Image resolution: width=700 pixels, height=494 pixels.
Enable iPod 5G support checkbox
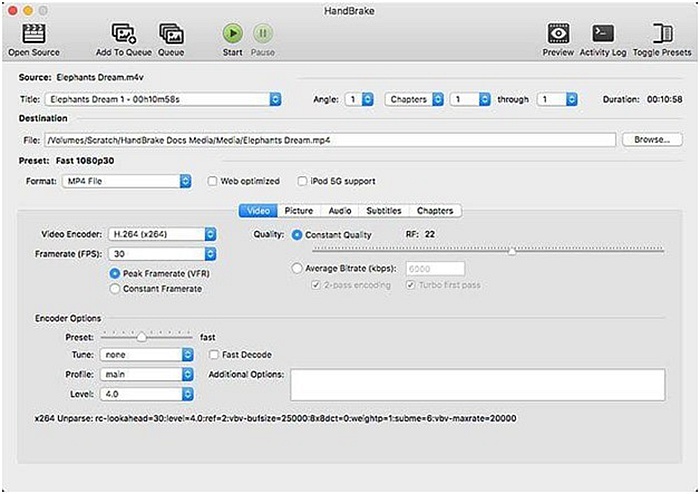(302, 181)
